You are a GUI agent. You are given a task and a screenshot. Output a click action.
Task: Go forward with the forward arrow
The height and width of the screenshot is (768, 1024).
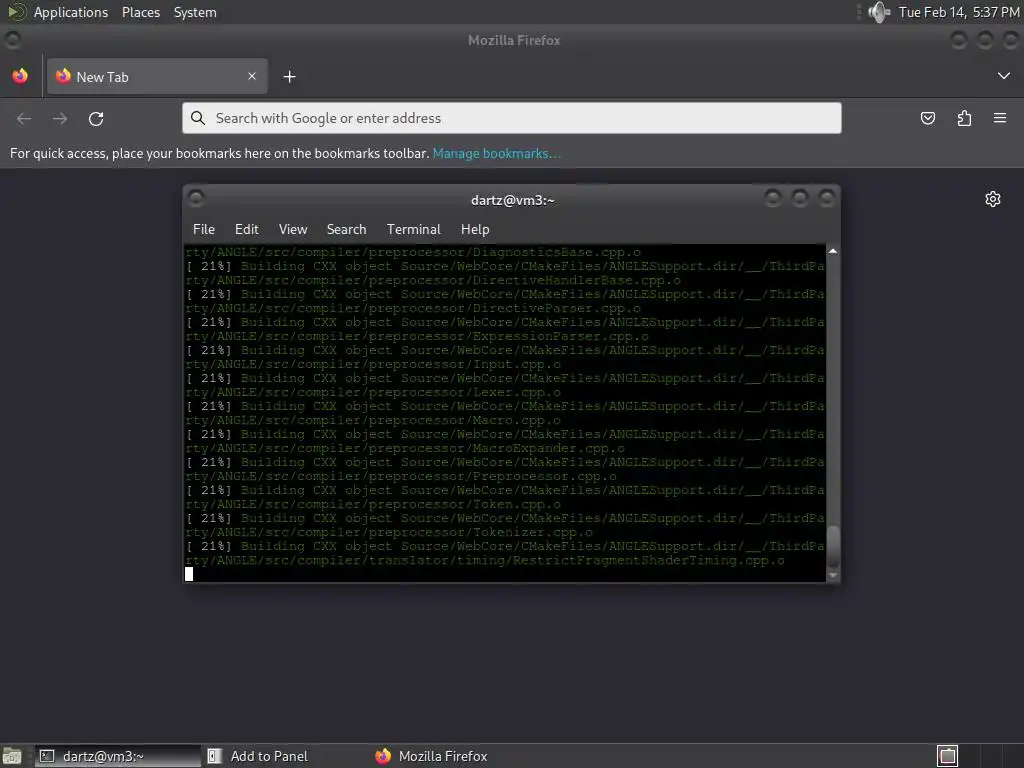coord(60,119)
